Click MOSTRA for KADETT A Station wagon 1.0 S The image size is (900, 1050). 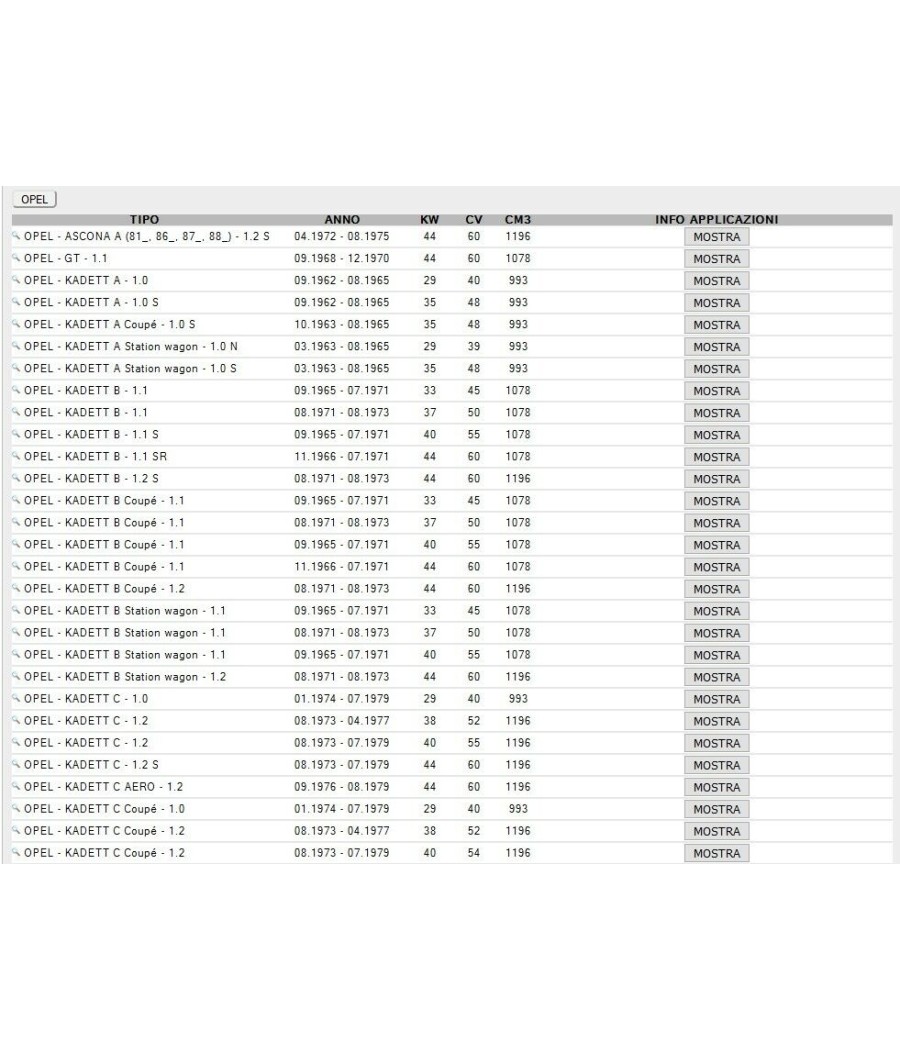[x=717, y=370]
